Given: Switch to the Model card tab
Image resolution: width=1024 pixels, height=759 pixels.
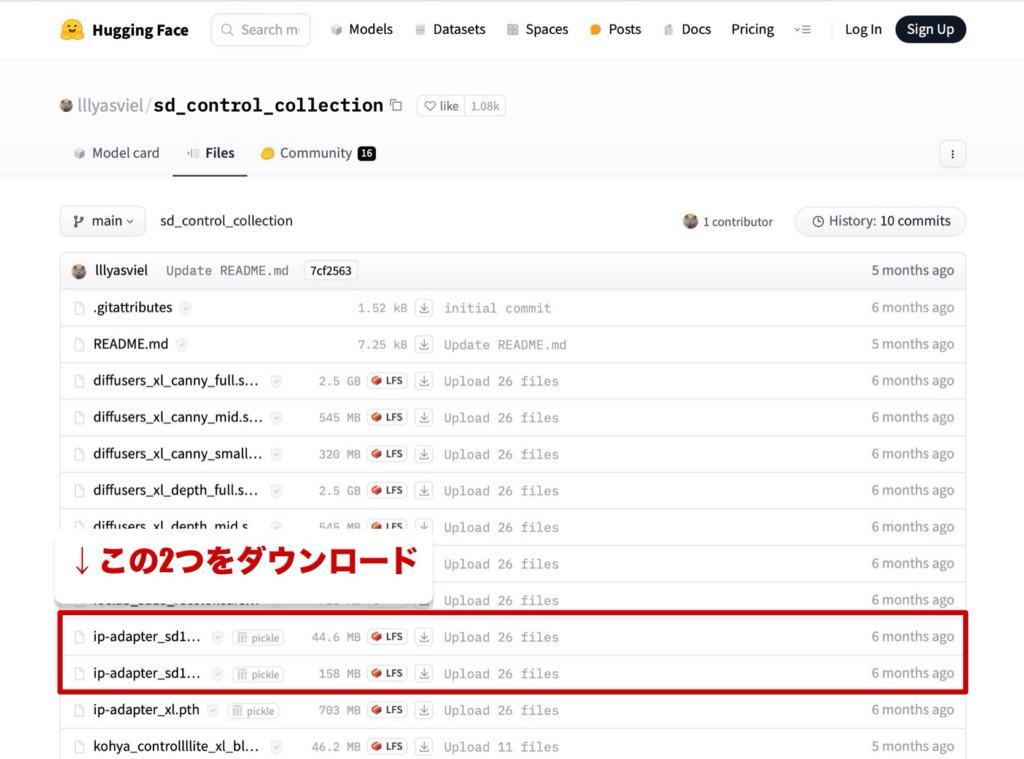Looking at the screenshot, I should click(x=116, y=153).
